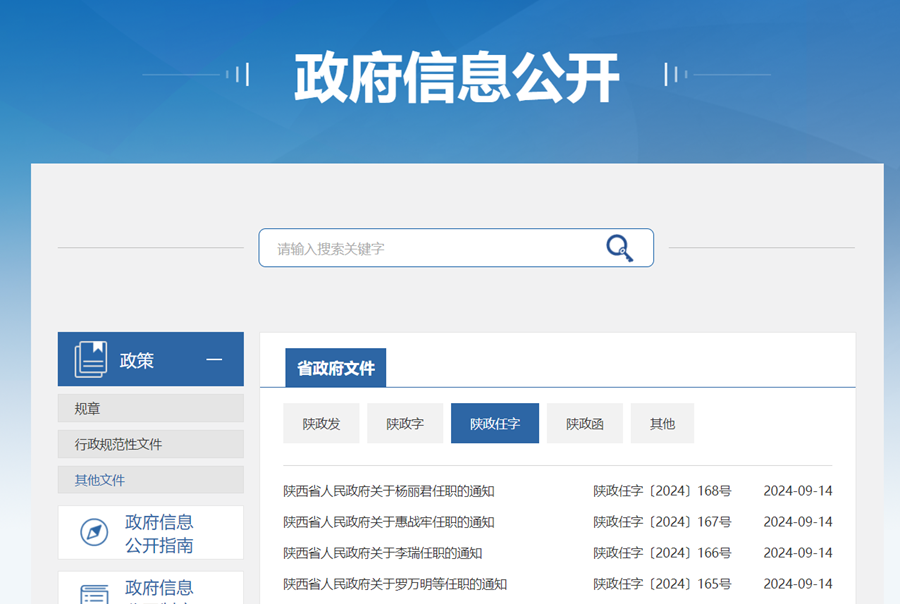Open the 行政规范性文件 sidebar item
Viewport: 900px width, 604px height.
150,444
